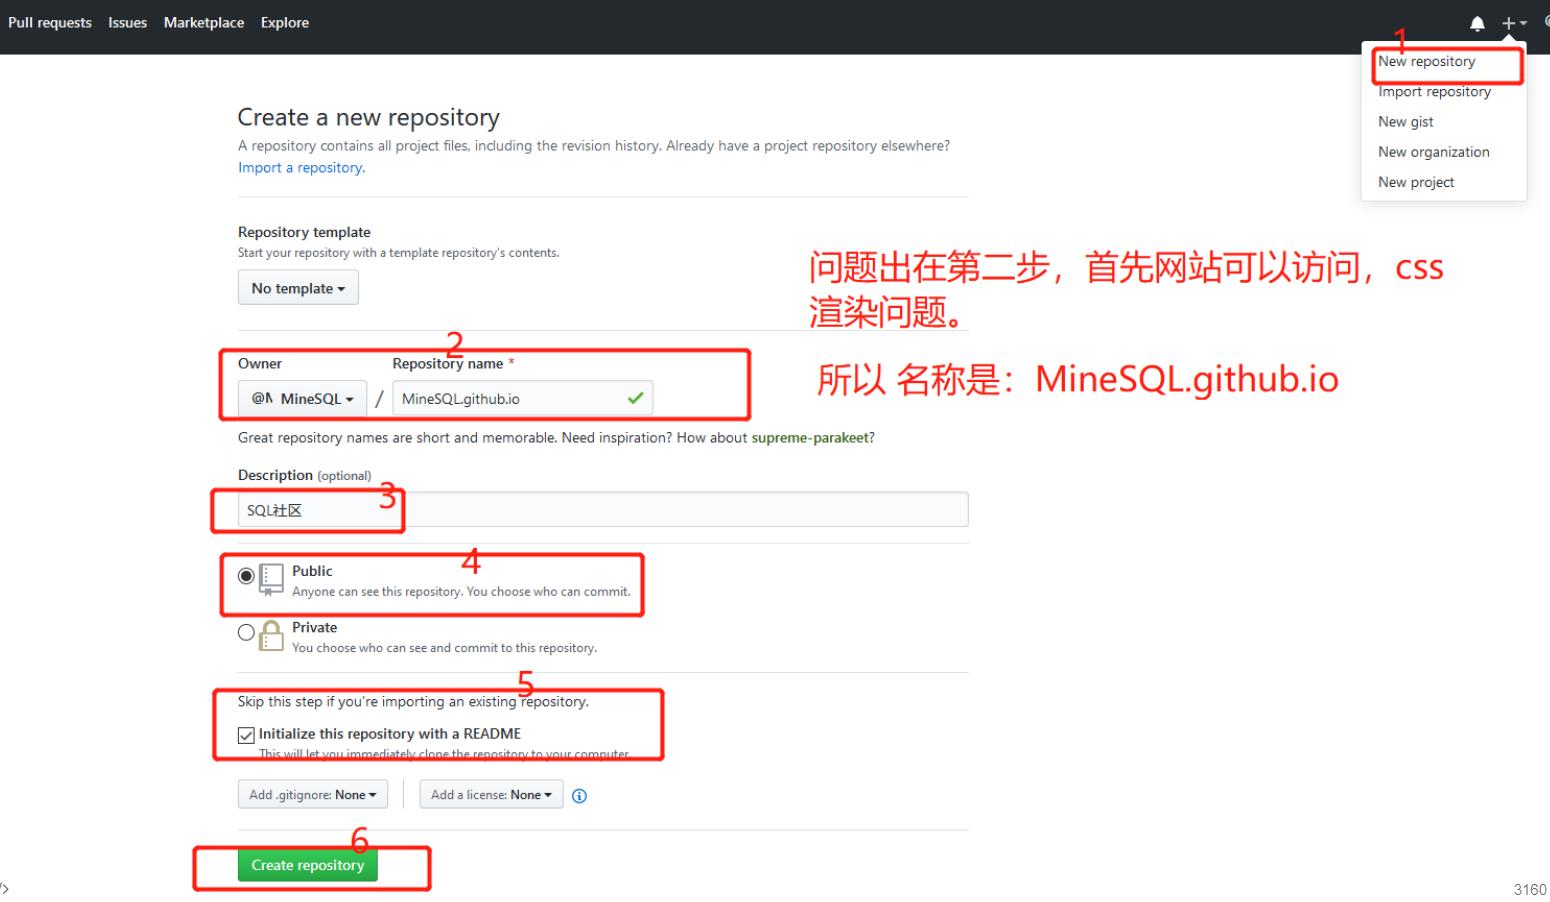Use the supreme-parakeet name suggestion
The image size is (1550, 902).
(810, 437)
